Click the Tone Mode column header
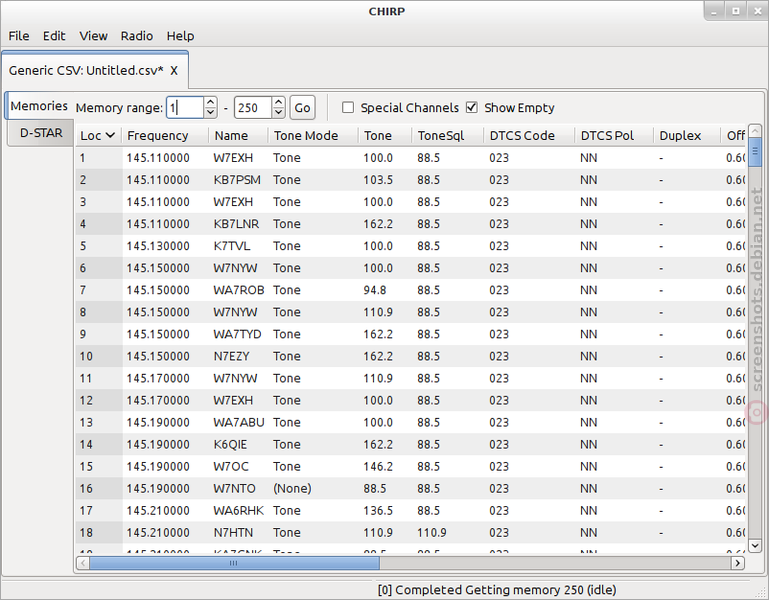Screen dimensions: 769x600 pos(313,136)
